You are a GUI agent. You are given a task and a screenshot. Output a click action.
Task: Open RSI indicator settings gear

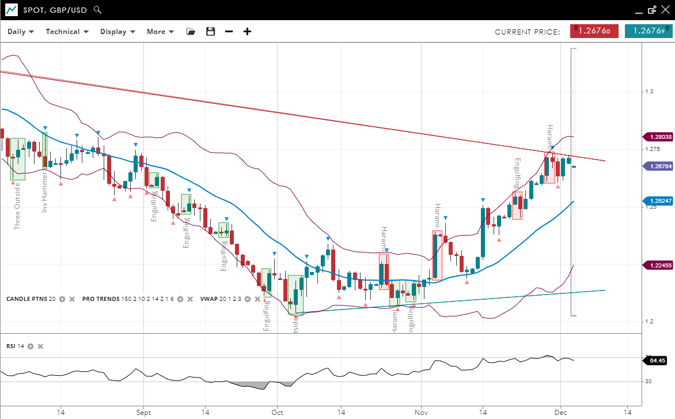(x=30, y=346)
